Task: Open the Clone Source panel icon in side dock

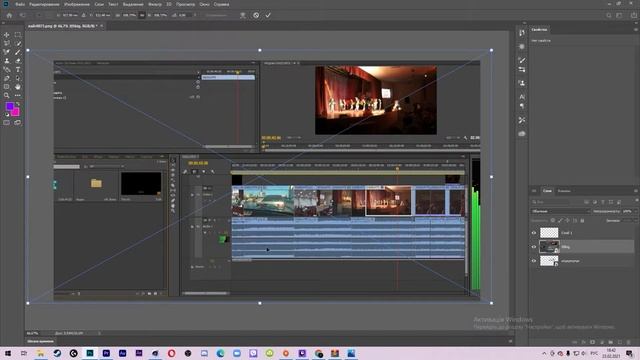Action: tap(522, 83)
